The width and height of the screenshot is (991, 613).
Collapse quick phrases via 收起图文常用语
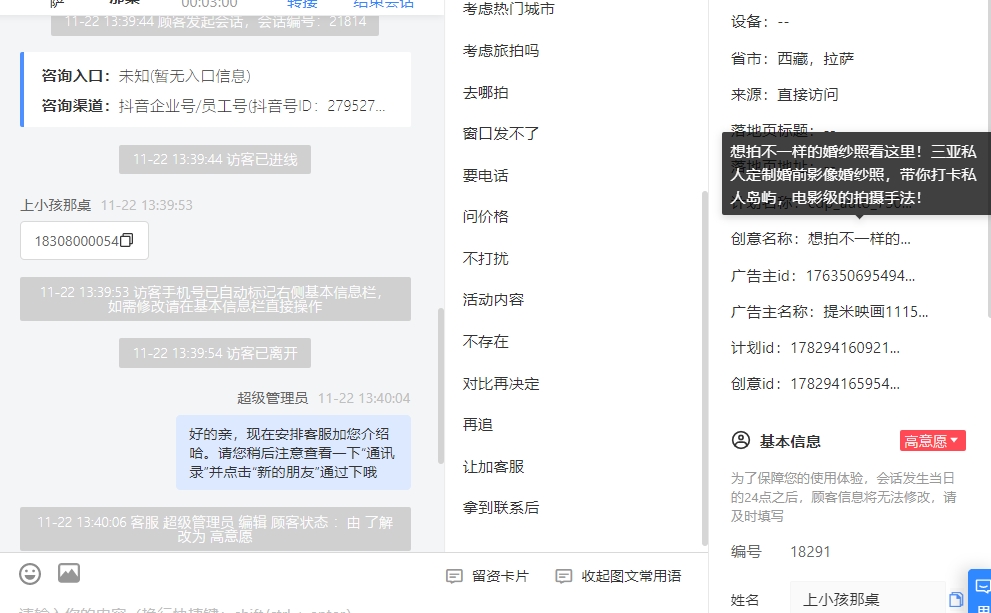(x=618, y=576)
